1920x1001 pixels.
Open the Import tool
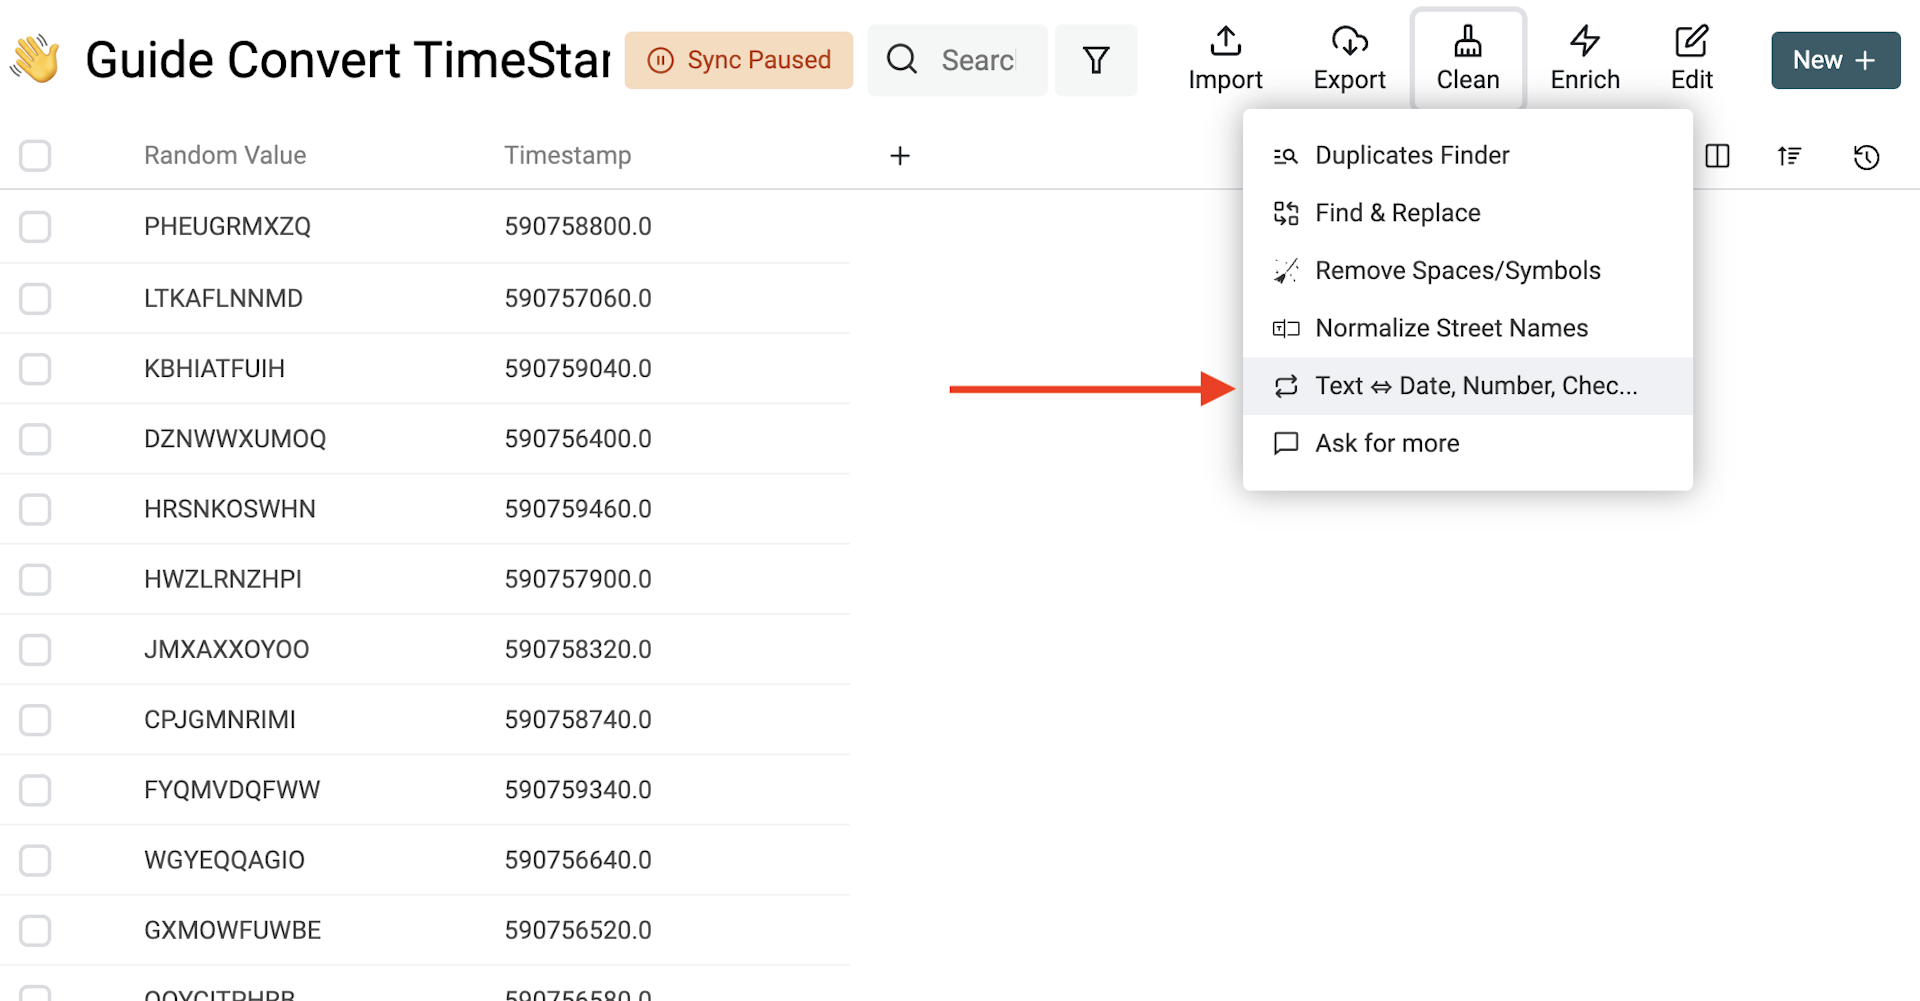pyautogui.click(x=1225, y=58)
